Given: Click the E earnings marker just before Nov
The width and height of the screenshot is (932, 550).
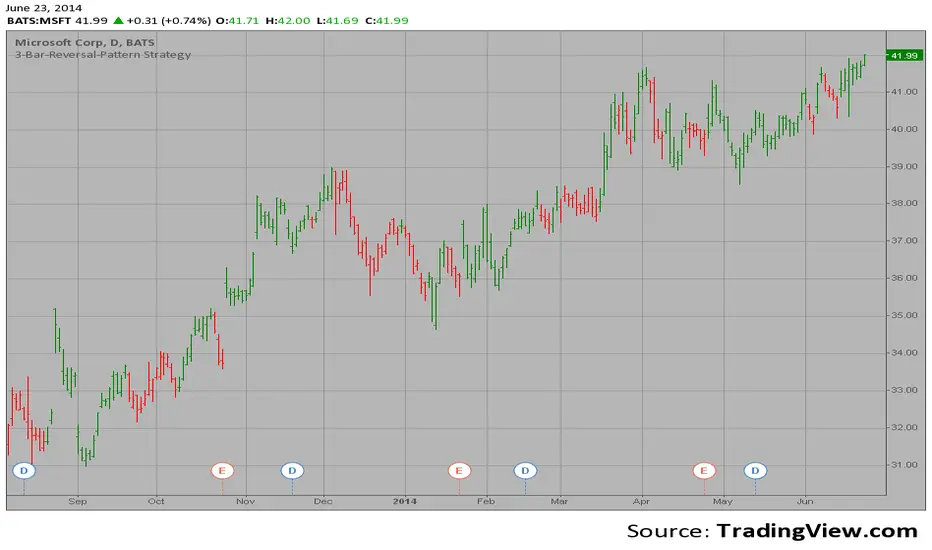Looking at the screenshot, I should (222, 471).
